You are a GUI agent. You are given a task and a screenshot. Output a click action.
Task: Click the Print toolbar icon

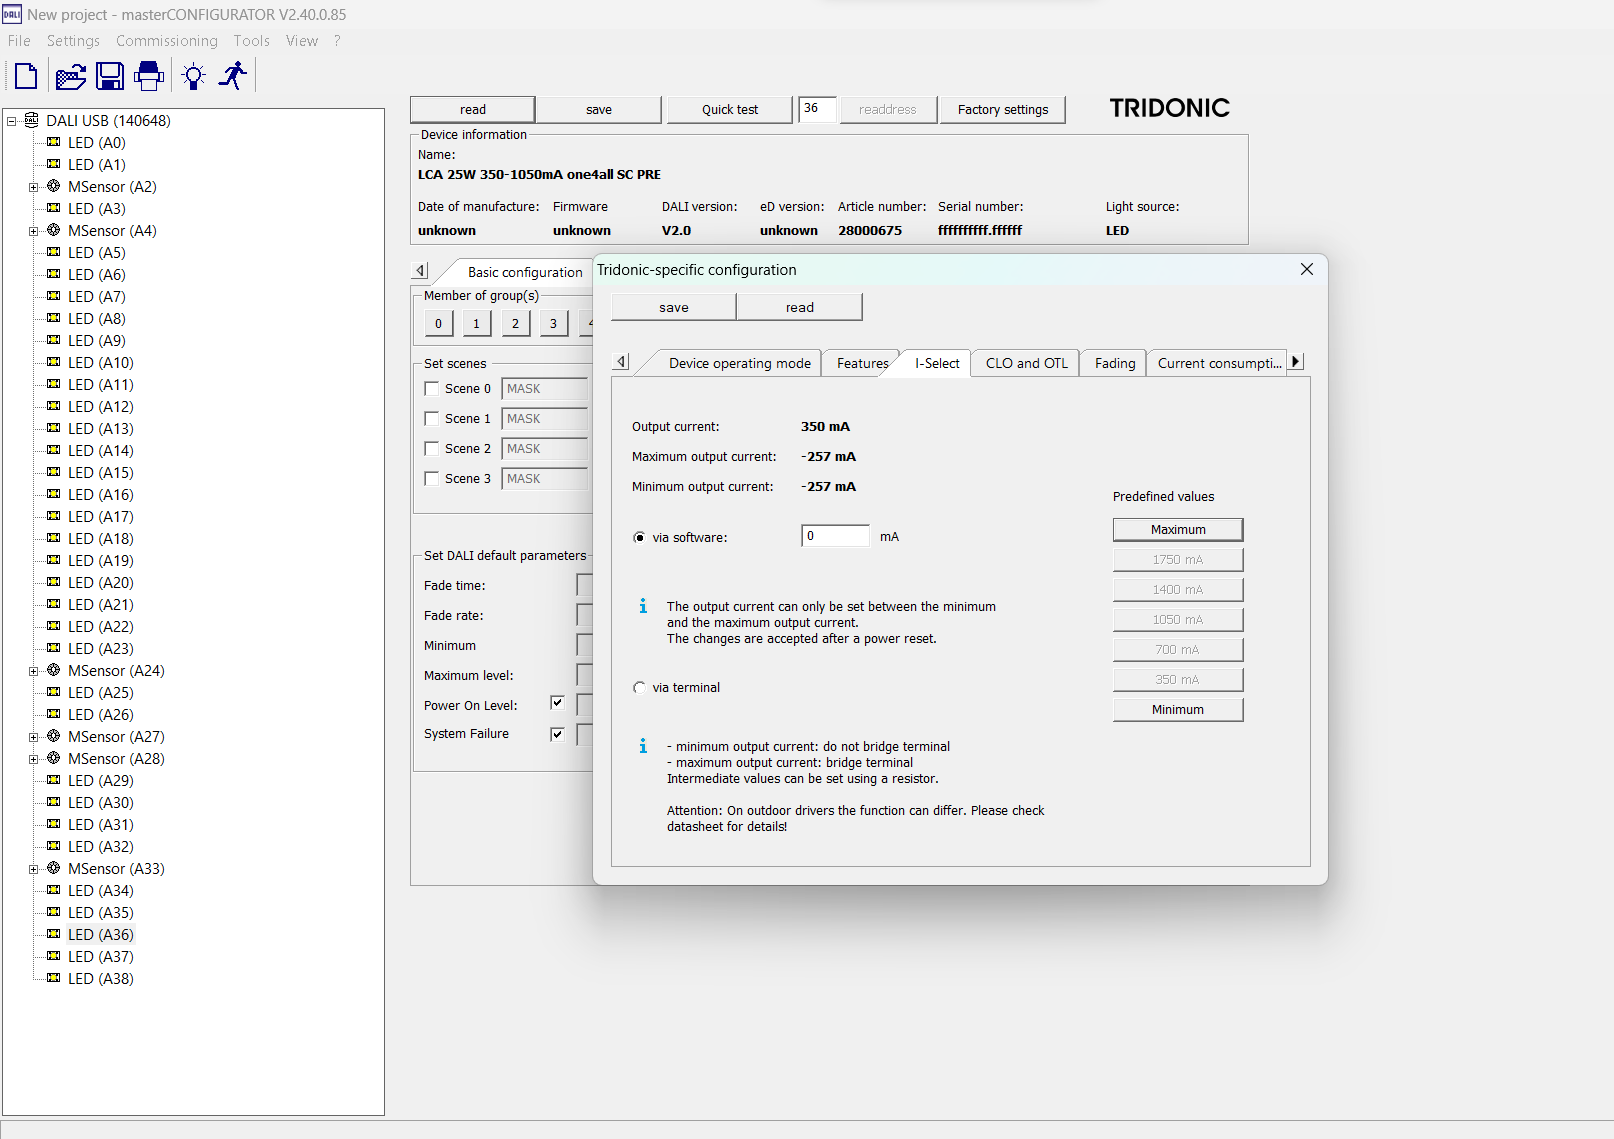149,76
